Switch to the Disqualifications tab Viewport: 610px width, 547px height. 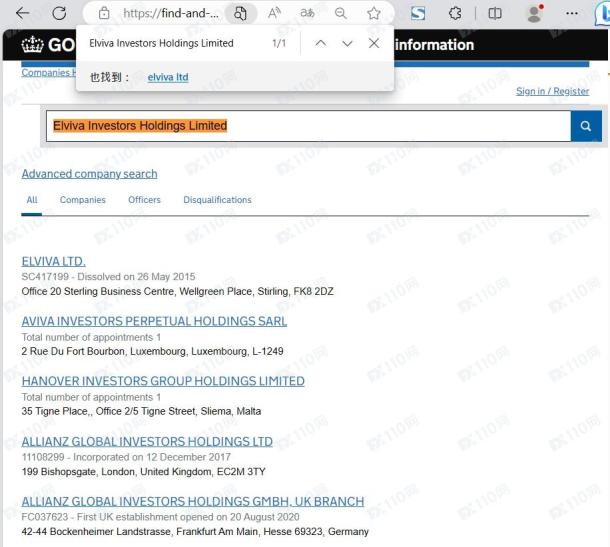[217, 200]
